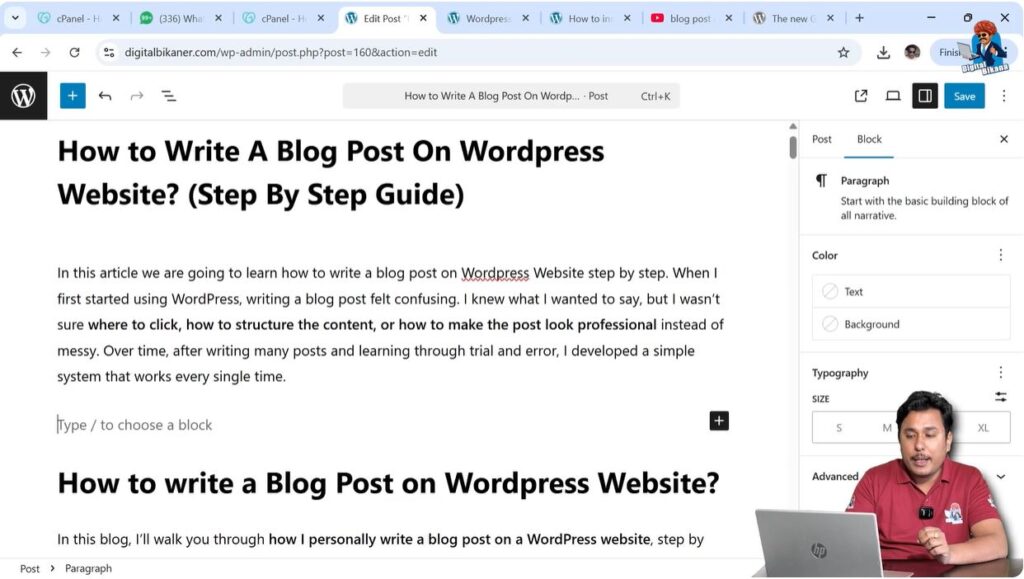Open the editor options menu
Image resolution: width=1024 pixels, height=579 pixels.
tap(1003, 95)
